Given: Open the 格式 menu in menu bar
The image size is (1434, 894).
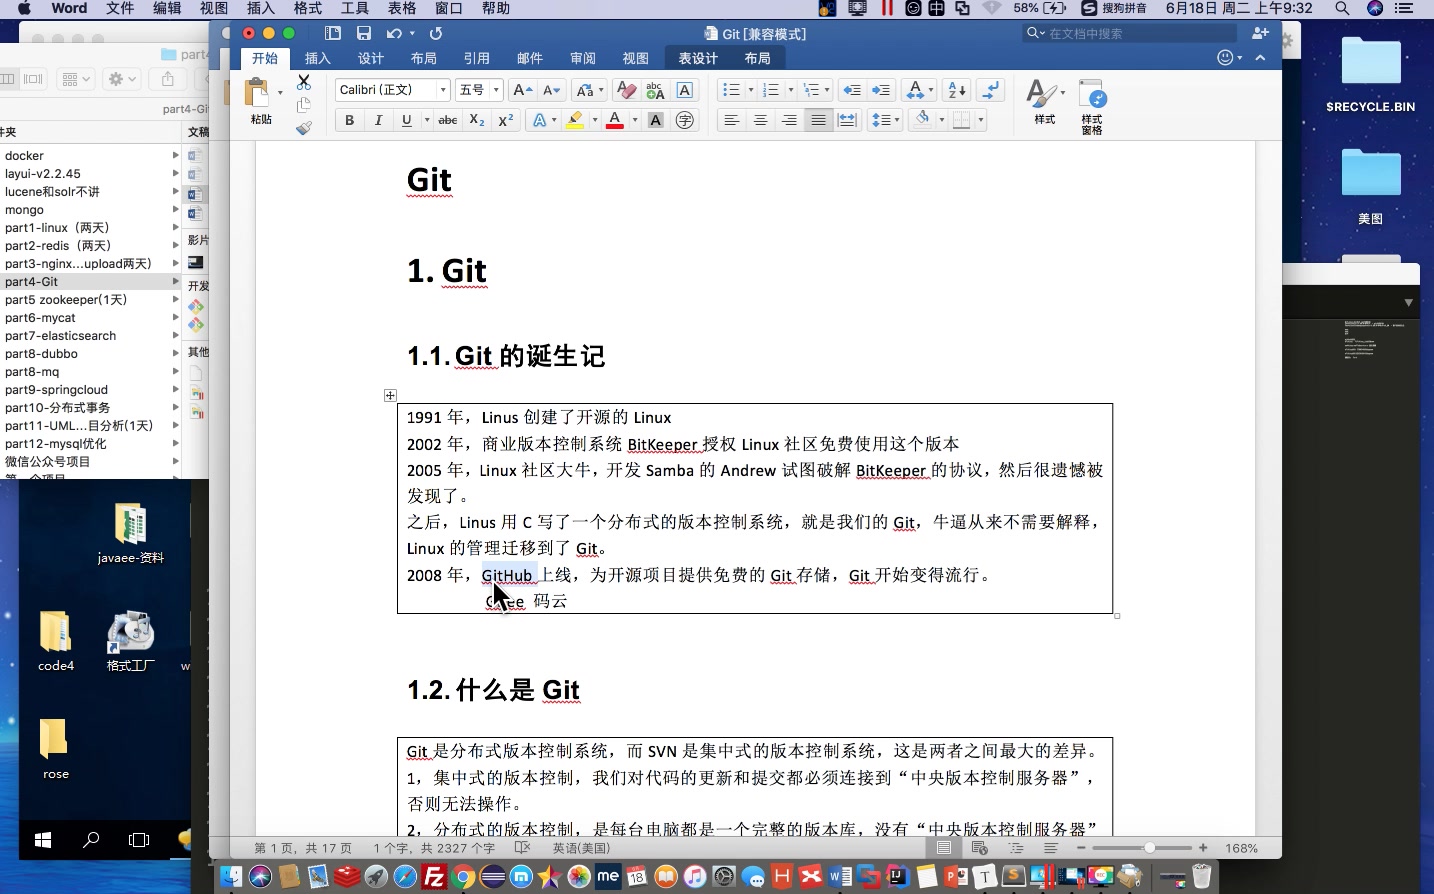Looking at the screenshot, I should (x=307, y=8).
